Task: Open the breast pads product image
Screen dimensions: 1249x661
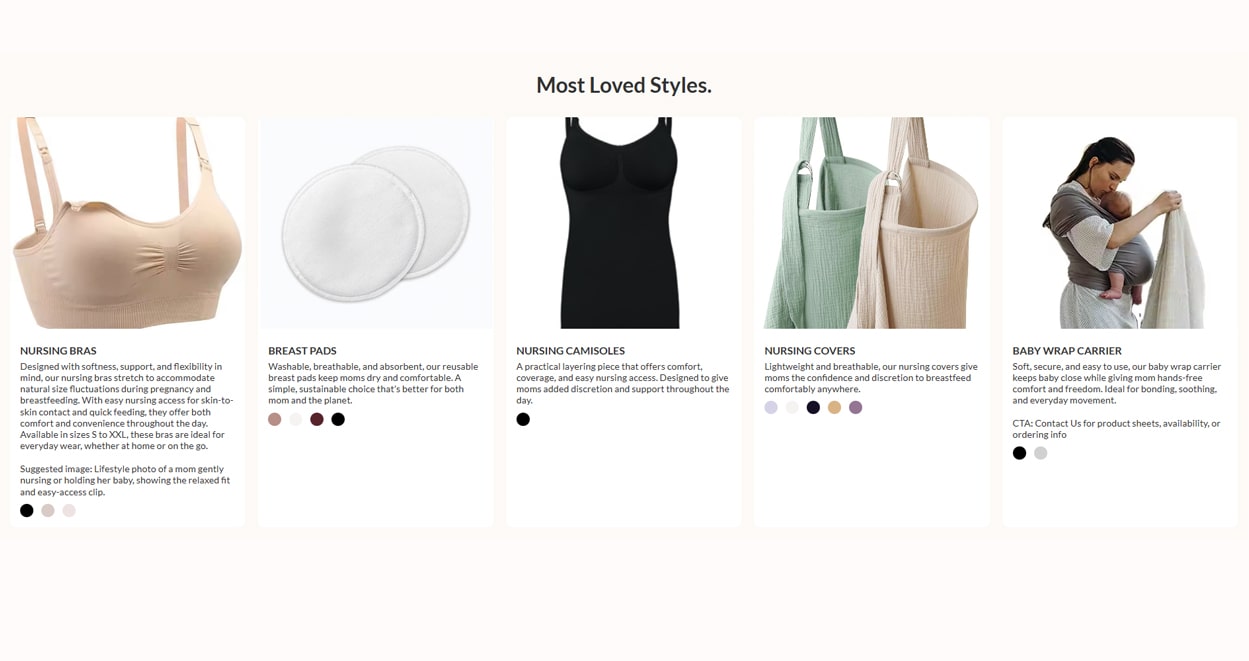Action: (x=375, y=223)
